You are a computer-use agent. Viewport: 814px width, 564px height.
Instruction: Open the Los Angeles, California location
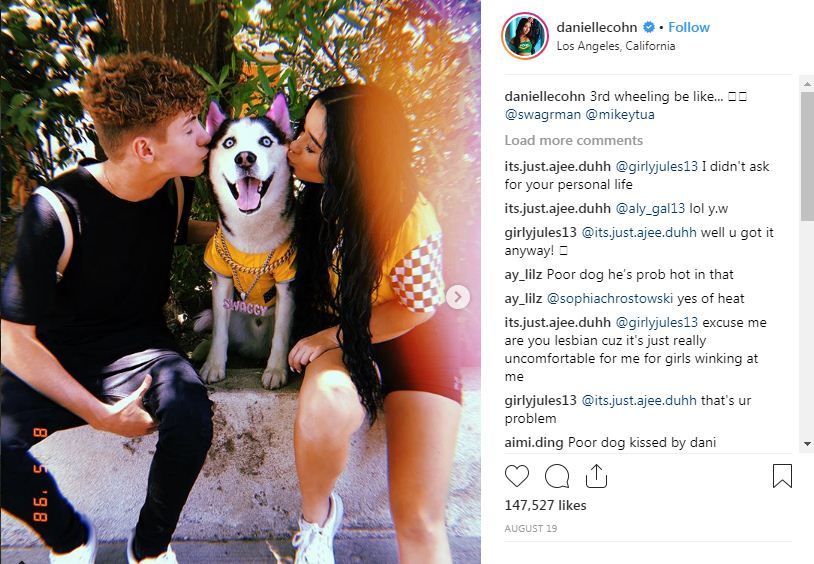616,46
